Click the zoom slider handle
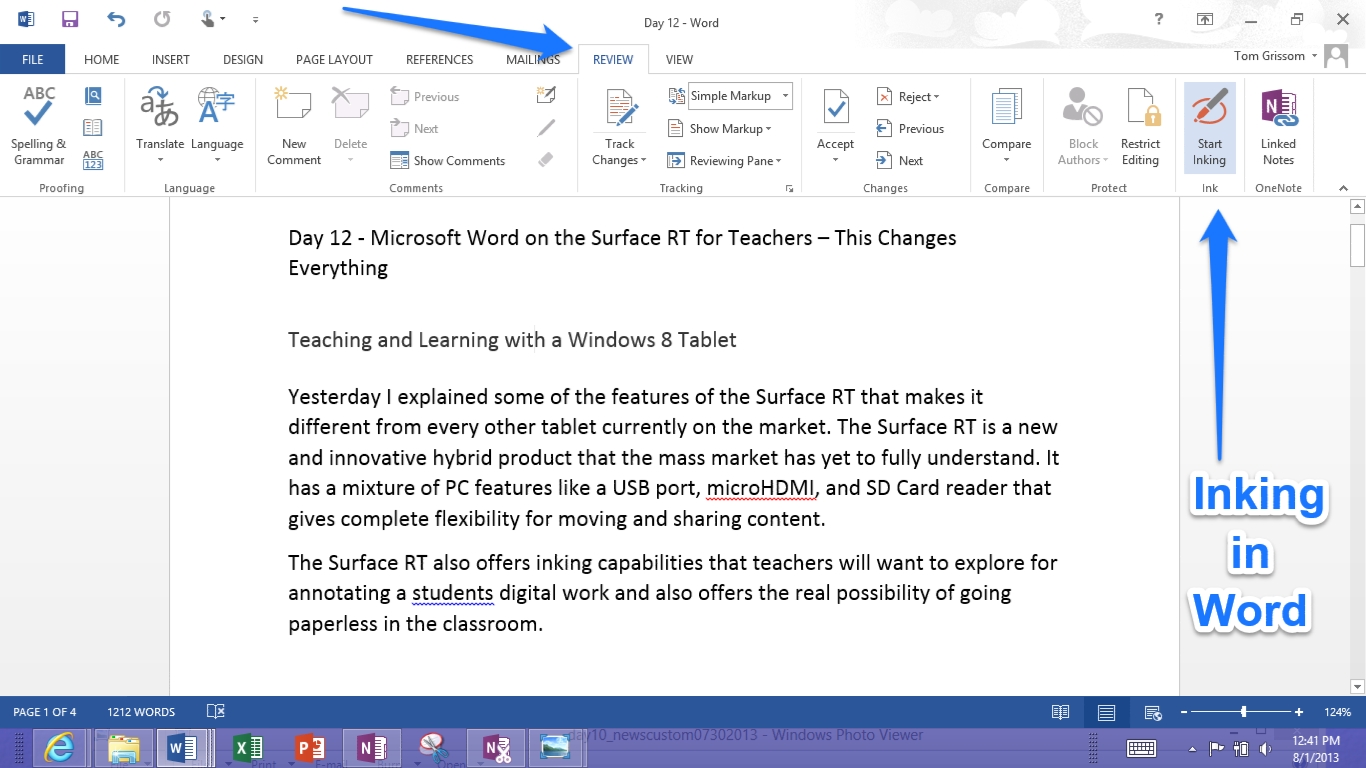Image resolution: width=1366 pixels, height=768 pixels. (1243, 712)
